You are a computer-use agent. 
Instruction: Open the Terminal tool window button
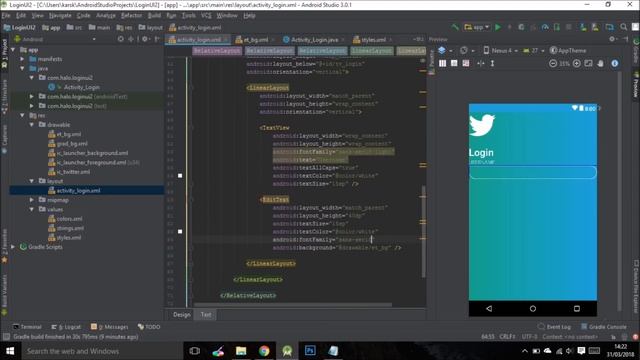tap(27, 327)
